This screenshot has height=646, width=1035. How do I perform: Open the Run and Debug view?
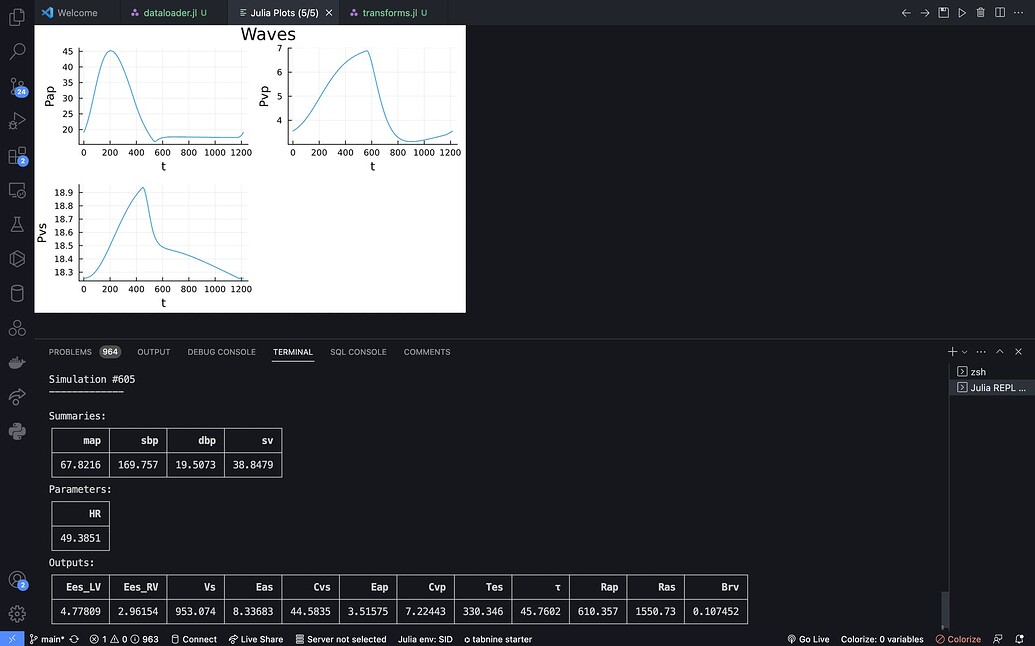(x=17, y=121)
